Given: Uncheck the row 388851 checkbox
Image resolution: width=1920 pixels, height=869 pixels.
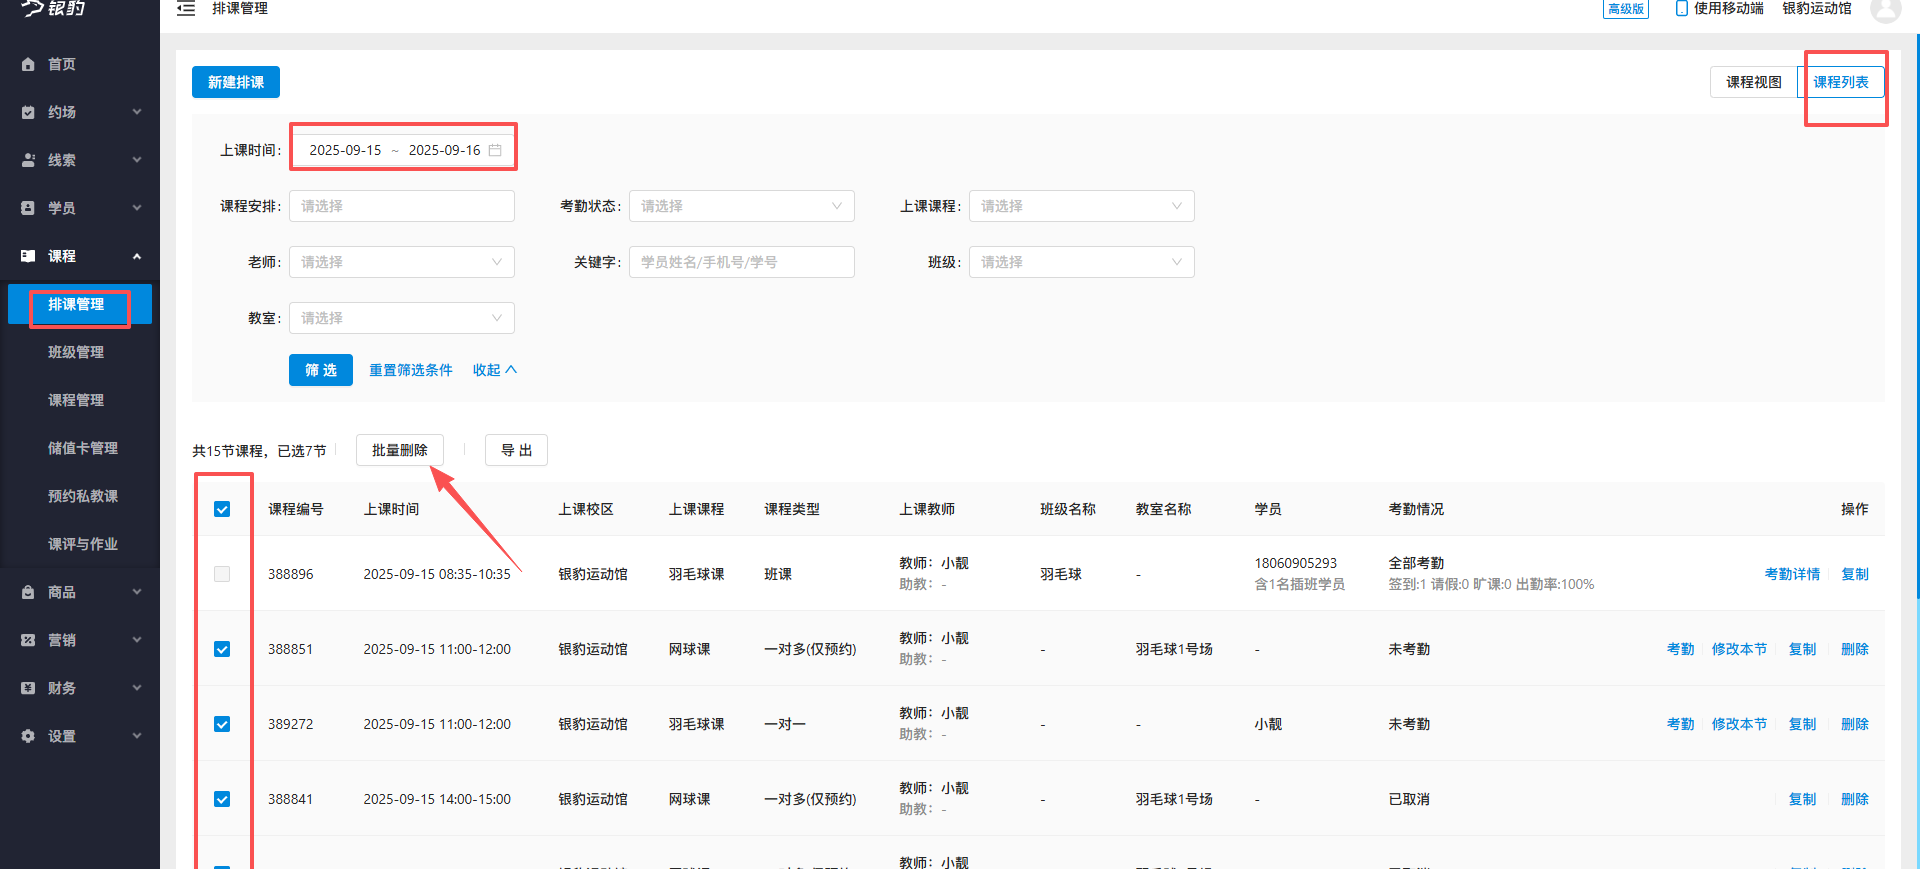Looking at the screenshot, I should click(x=222, y=649).
